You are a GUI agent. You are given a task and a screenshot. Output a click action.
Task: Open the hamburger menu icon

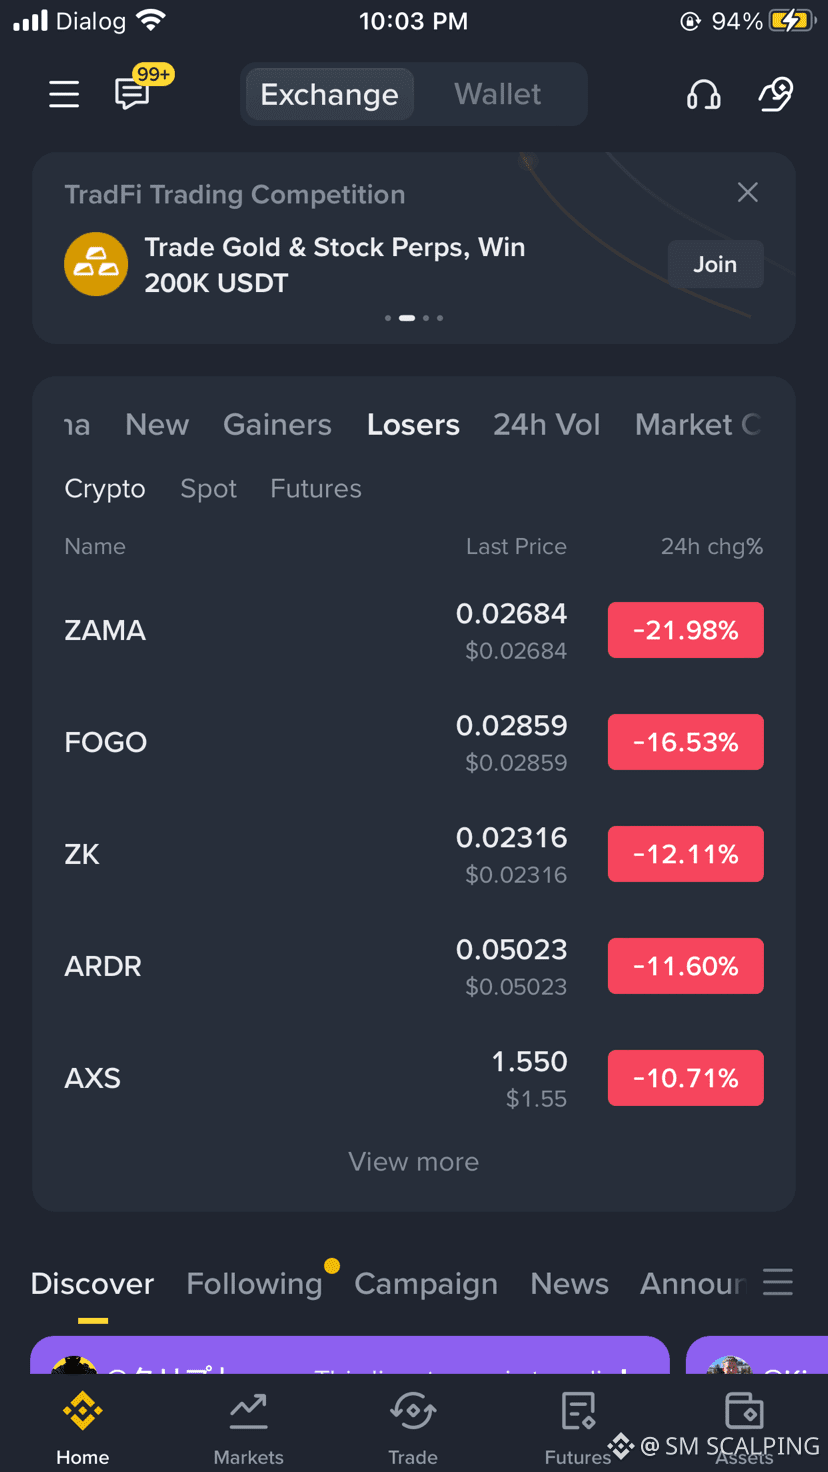64,94
